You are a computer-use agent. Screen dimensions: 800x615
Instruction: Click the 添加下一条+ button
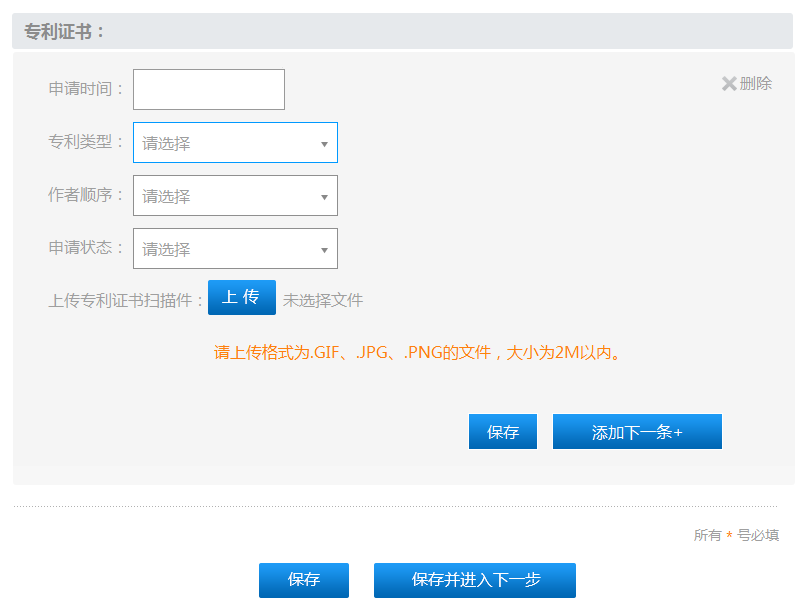(637, 432)
